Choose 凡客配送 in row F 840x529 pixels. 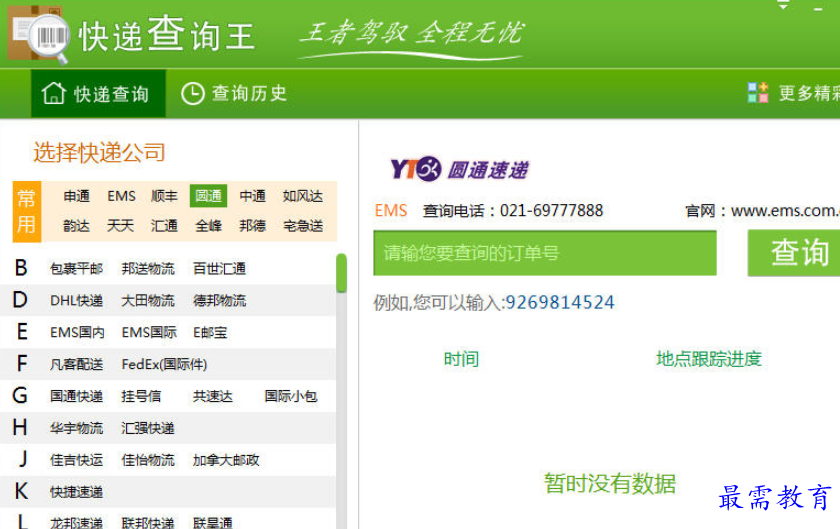[x=77, y=364]
